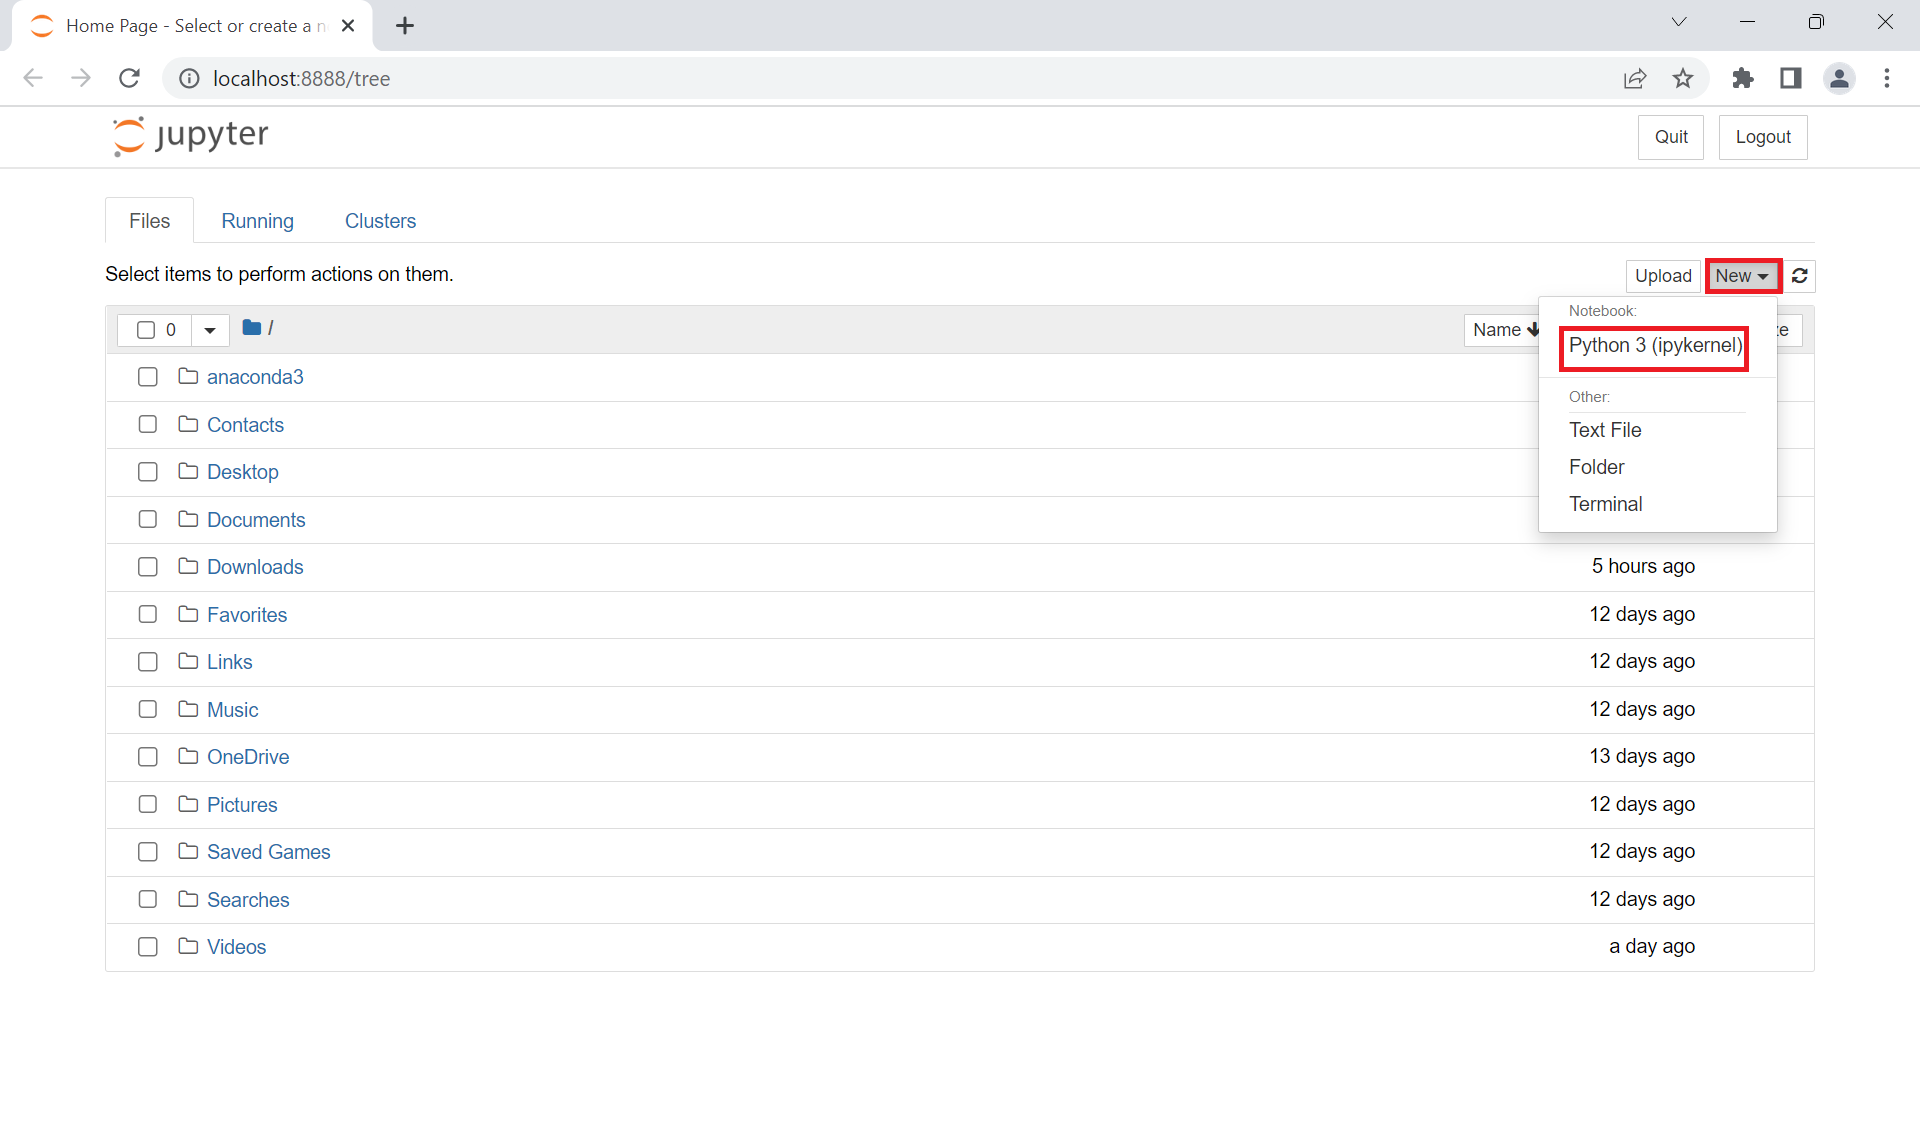1920x1128 pixels.
Task: Check the select-all checkbox at top
Action: coord(145,328)
